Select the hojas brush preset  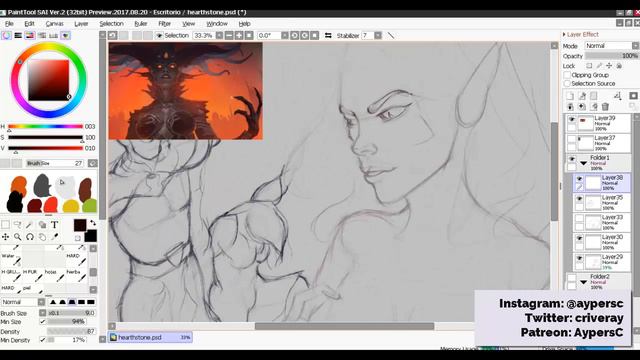[x=55, y=276]
